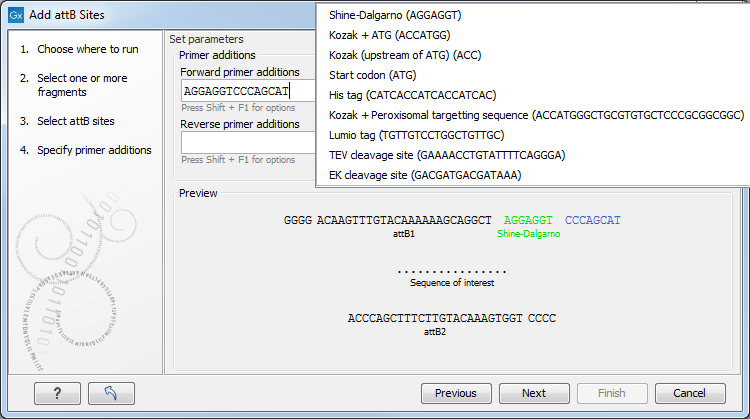Click the Previous button
The image size is (750, 419).
pyautogui.click(x=456, y=393)
